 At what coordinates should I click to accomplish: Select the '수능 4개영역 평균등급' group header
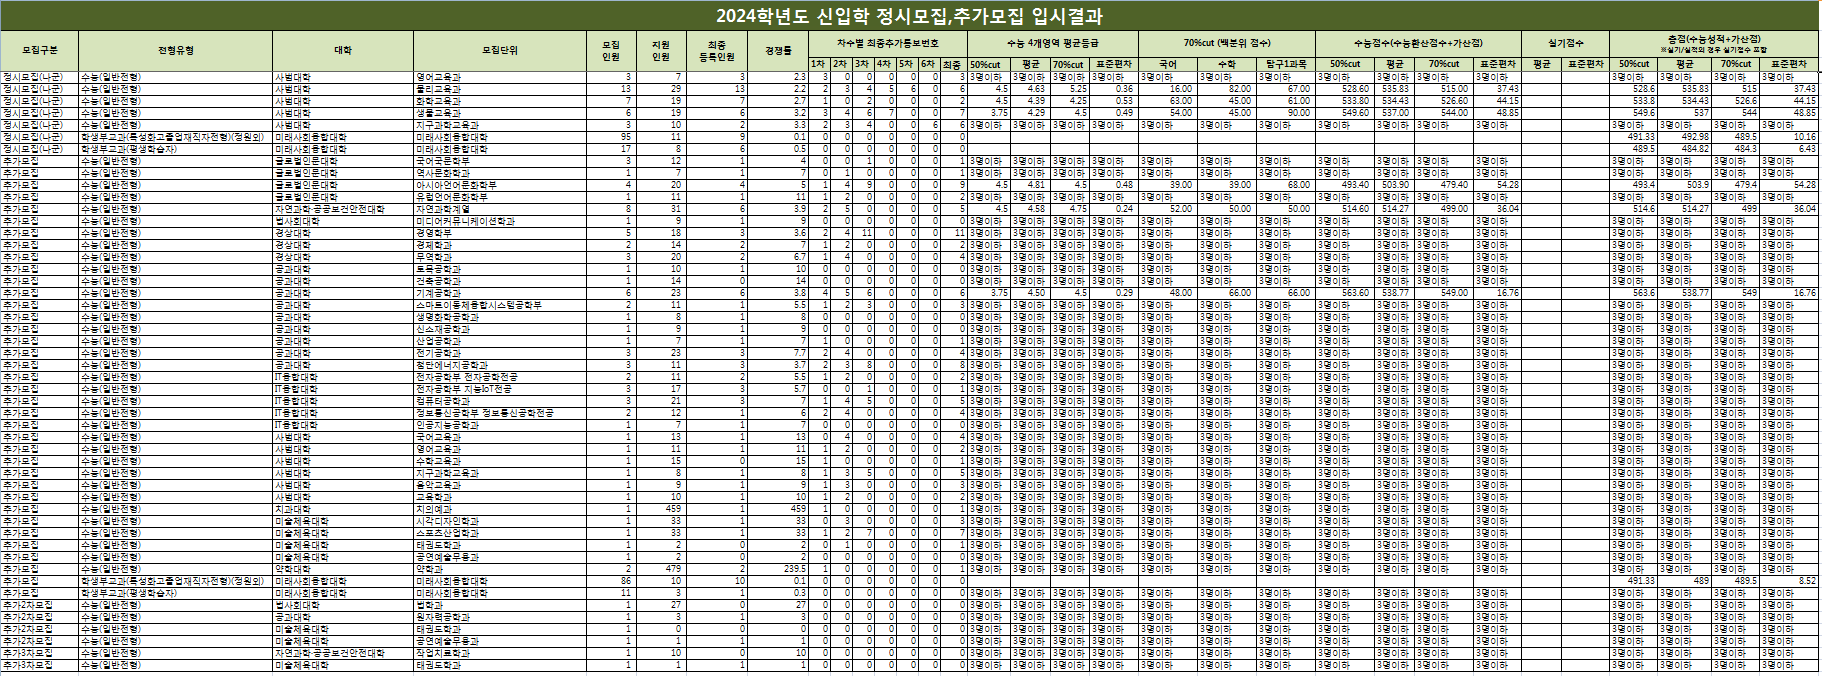[1052, 44]
